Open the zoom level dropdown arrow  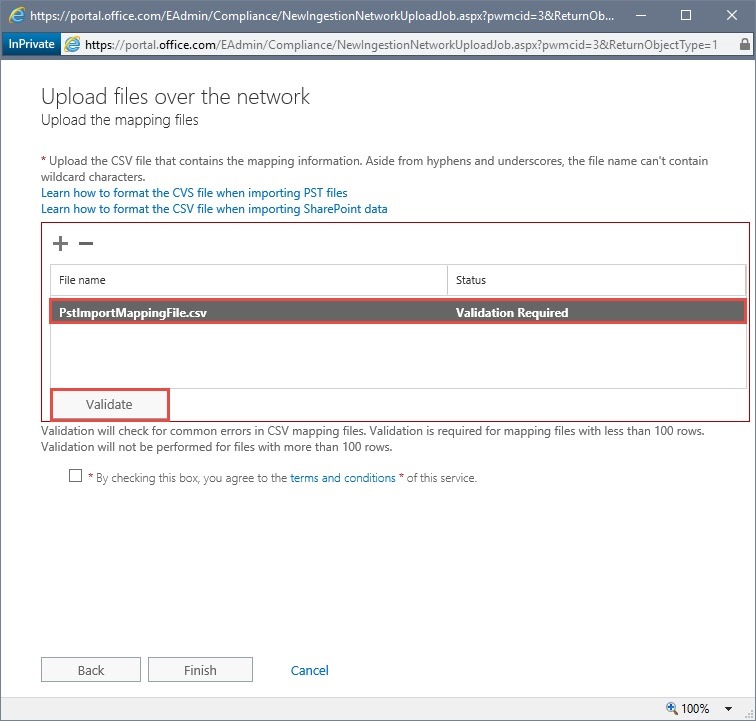(729, 708)
